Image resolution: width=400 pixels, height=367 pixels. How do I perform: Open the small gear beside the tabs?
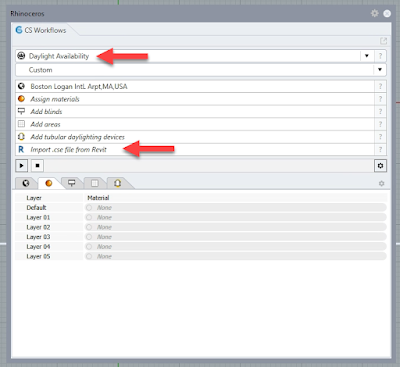tap(382, 183)
